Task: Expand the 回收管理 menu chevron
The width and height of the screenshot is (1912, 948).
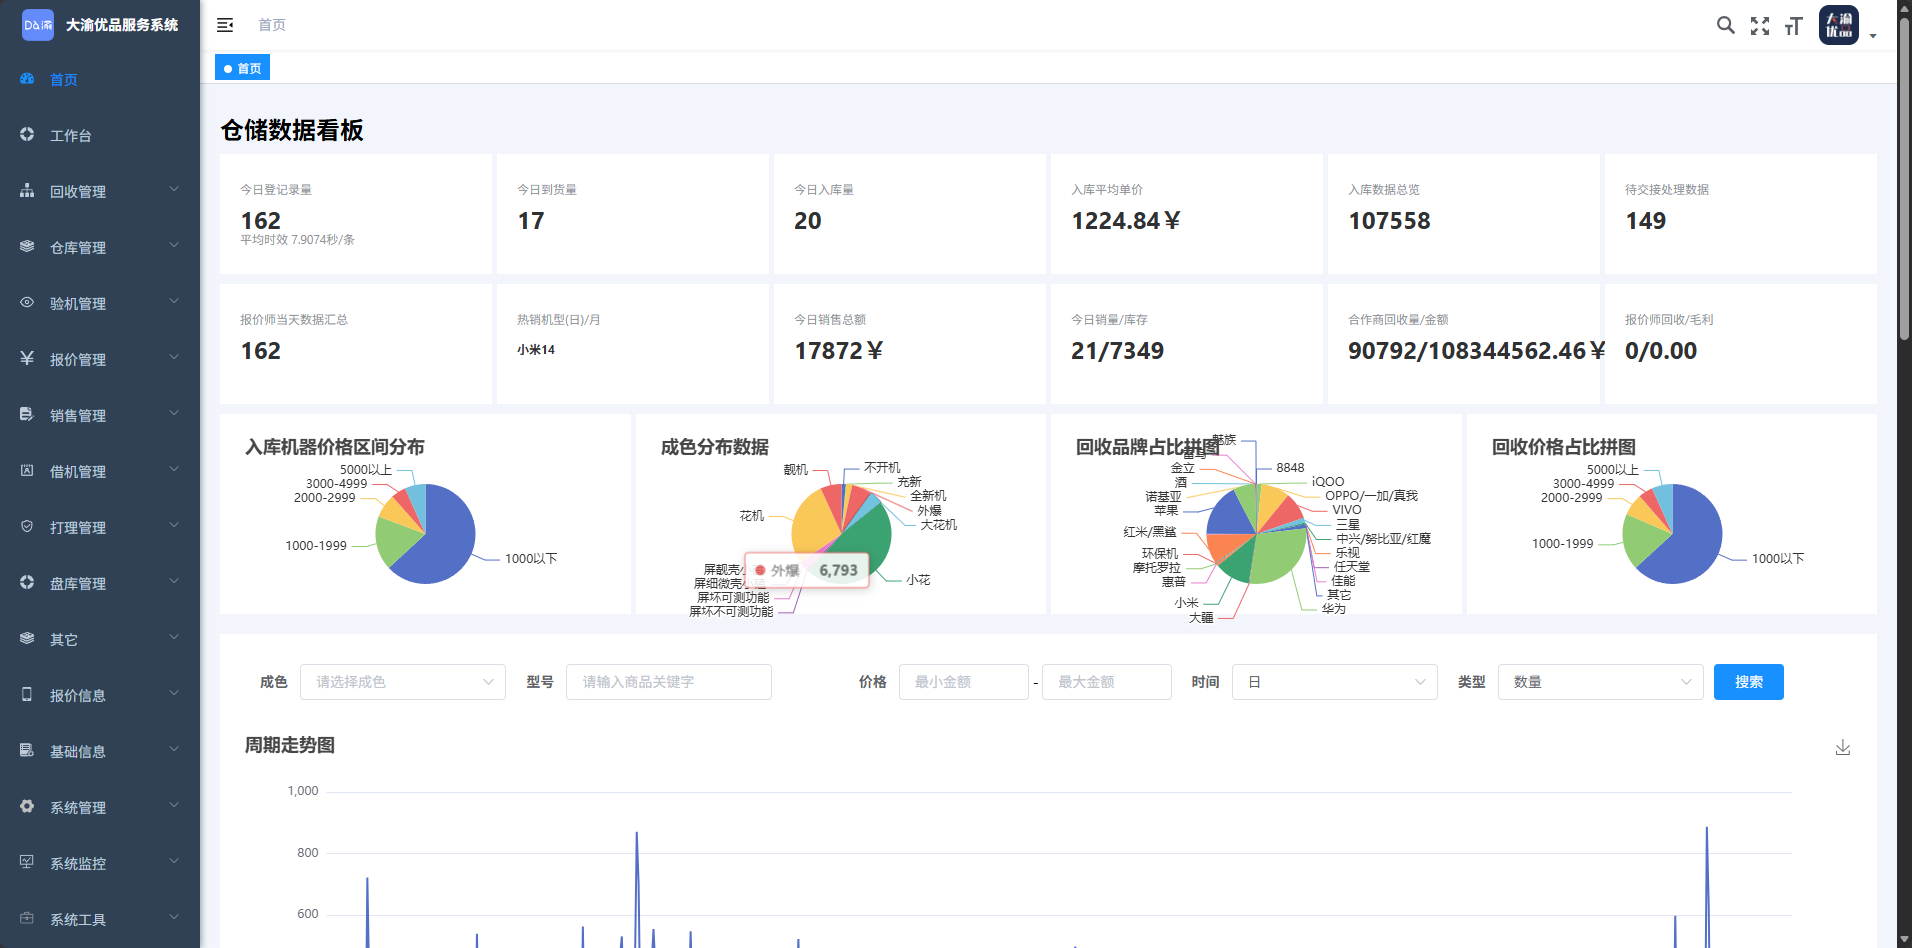Action: 174,189
